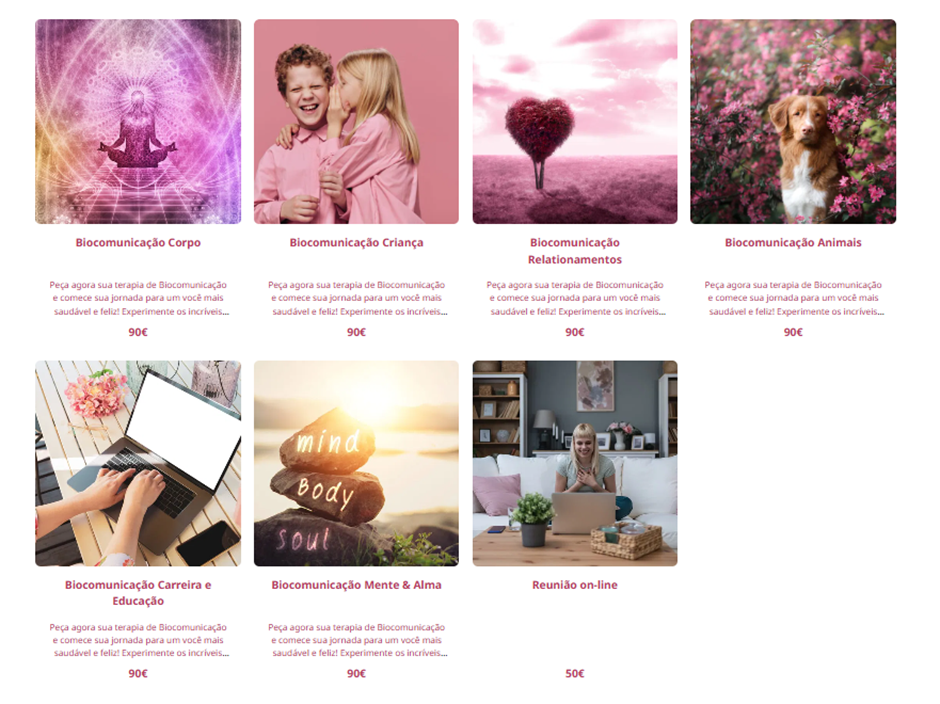Image resolution: width=940 pixels, height=704 pixels.
Task: Open Biocomunicação Relacionamentos product title
Action: [575, 251]
